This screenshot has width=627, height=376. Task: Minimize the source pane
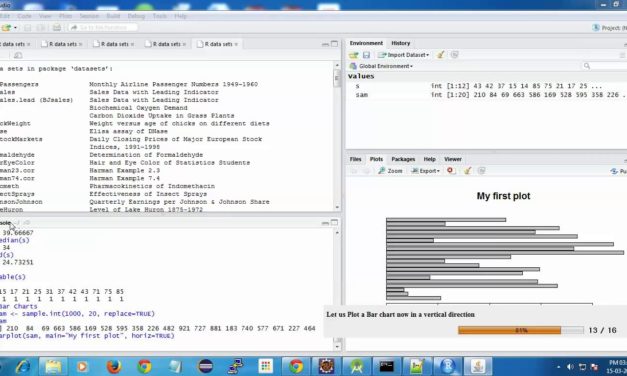(325, 44)
